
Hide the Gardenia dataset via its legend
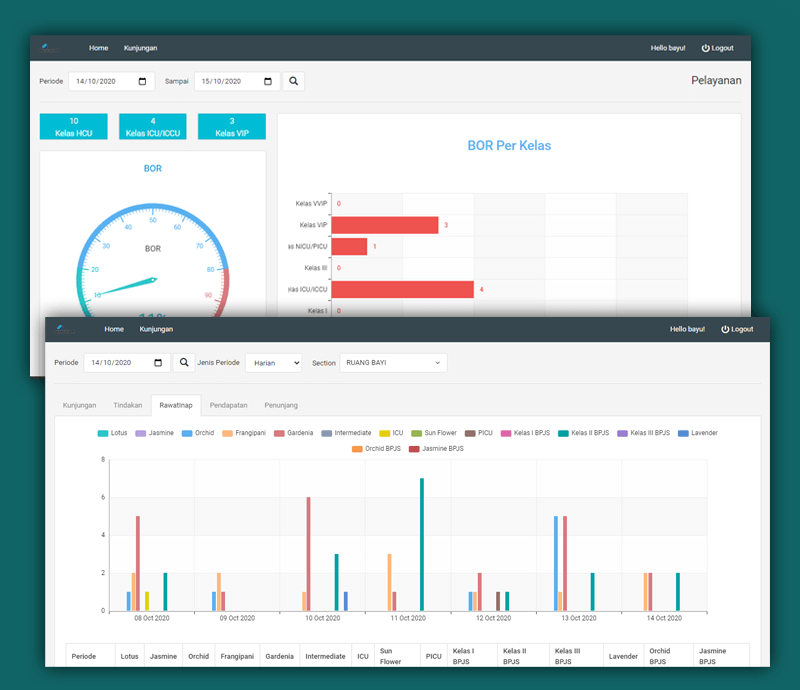(x=280, y=433)
